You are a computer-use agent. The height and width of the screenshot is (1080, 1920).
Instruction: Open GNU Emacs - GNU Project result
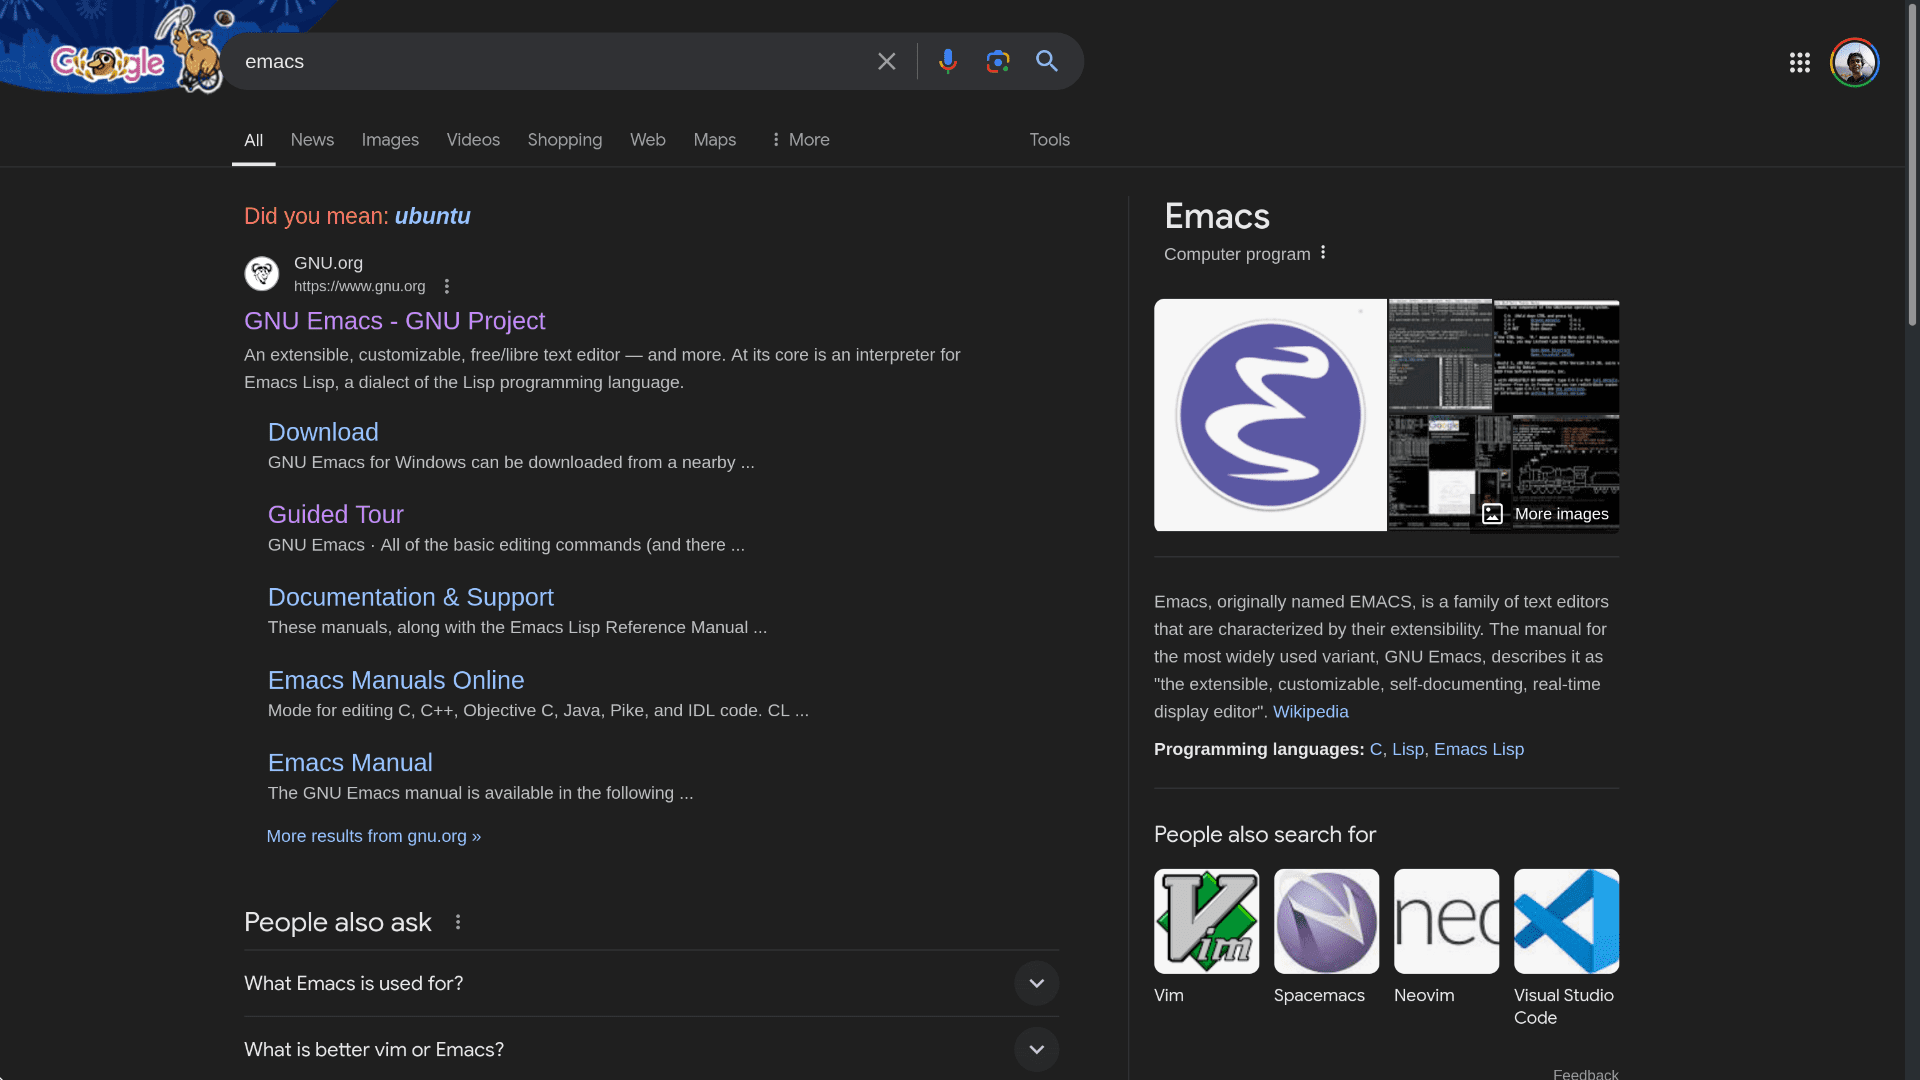[x=394, y=321]
